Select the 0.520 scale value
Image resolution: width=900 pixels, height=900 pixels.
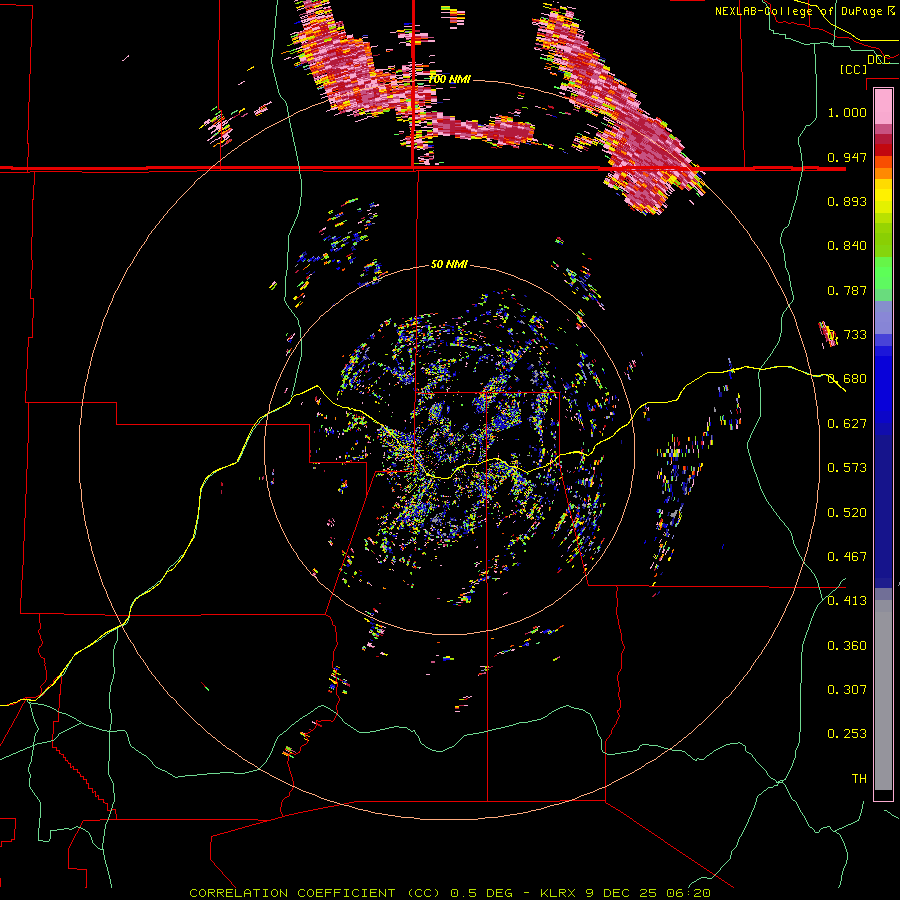847,513
